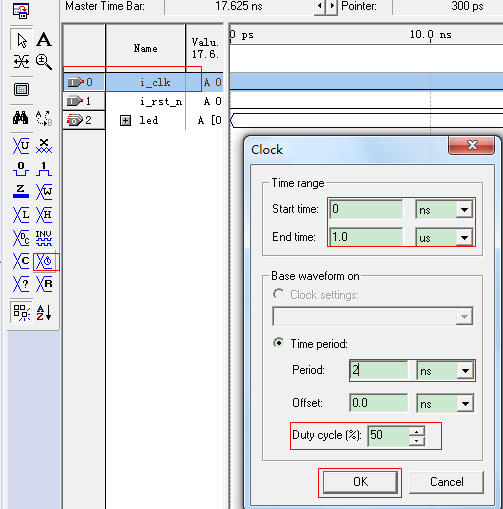This screenshot has height=509, width=503.
Task: Select the Zoom tool magnifier
Action: (x=44, y=62)
